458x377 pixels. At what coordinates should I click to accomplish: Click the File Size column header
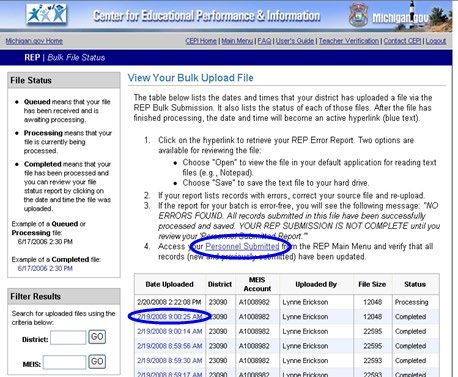pos(372,284)
